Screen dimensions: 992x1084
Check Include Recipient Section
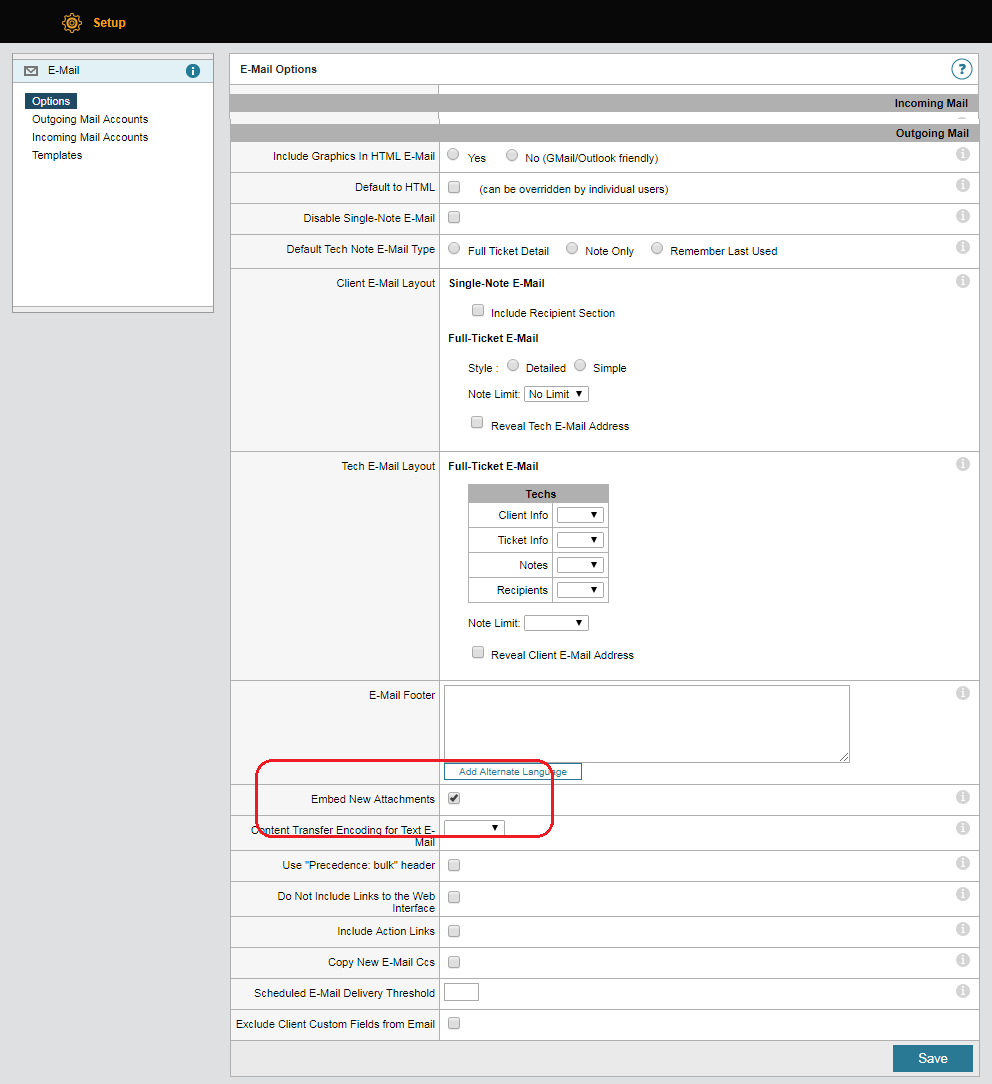[478, 310]
